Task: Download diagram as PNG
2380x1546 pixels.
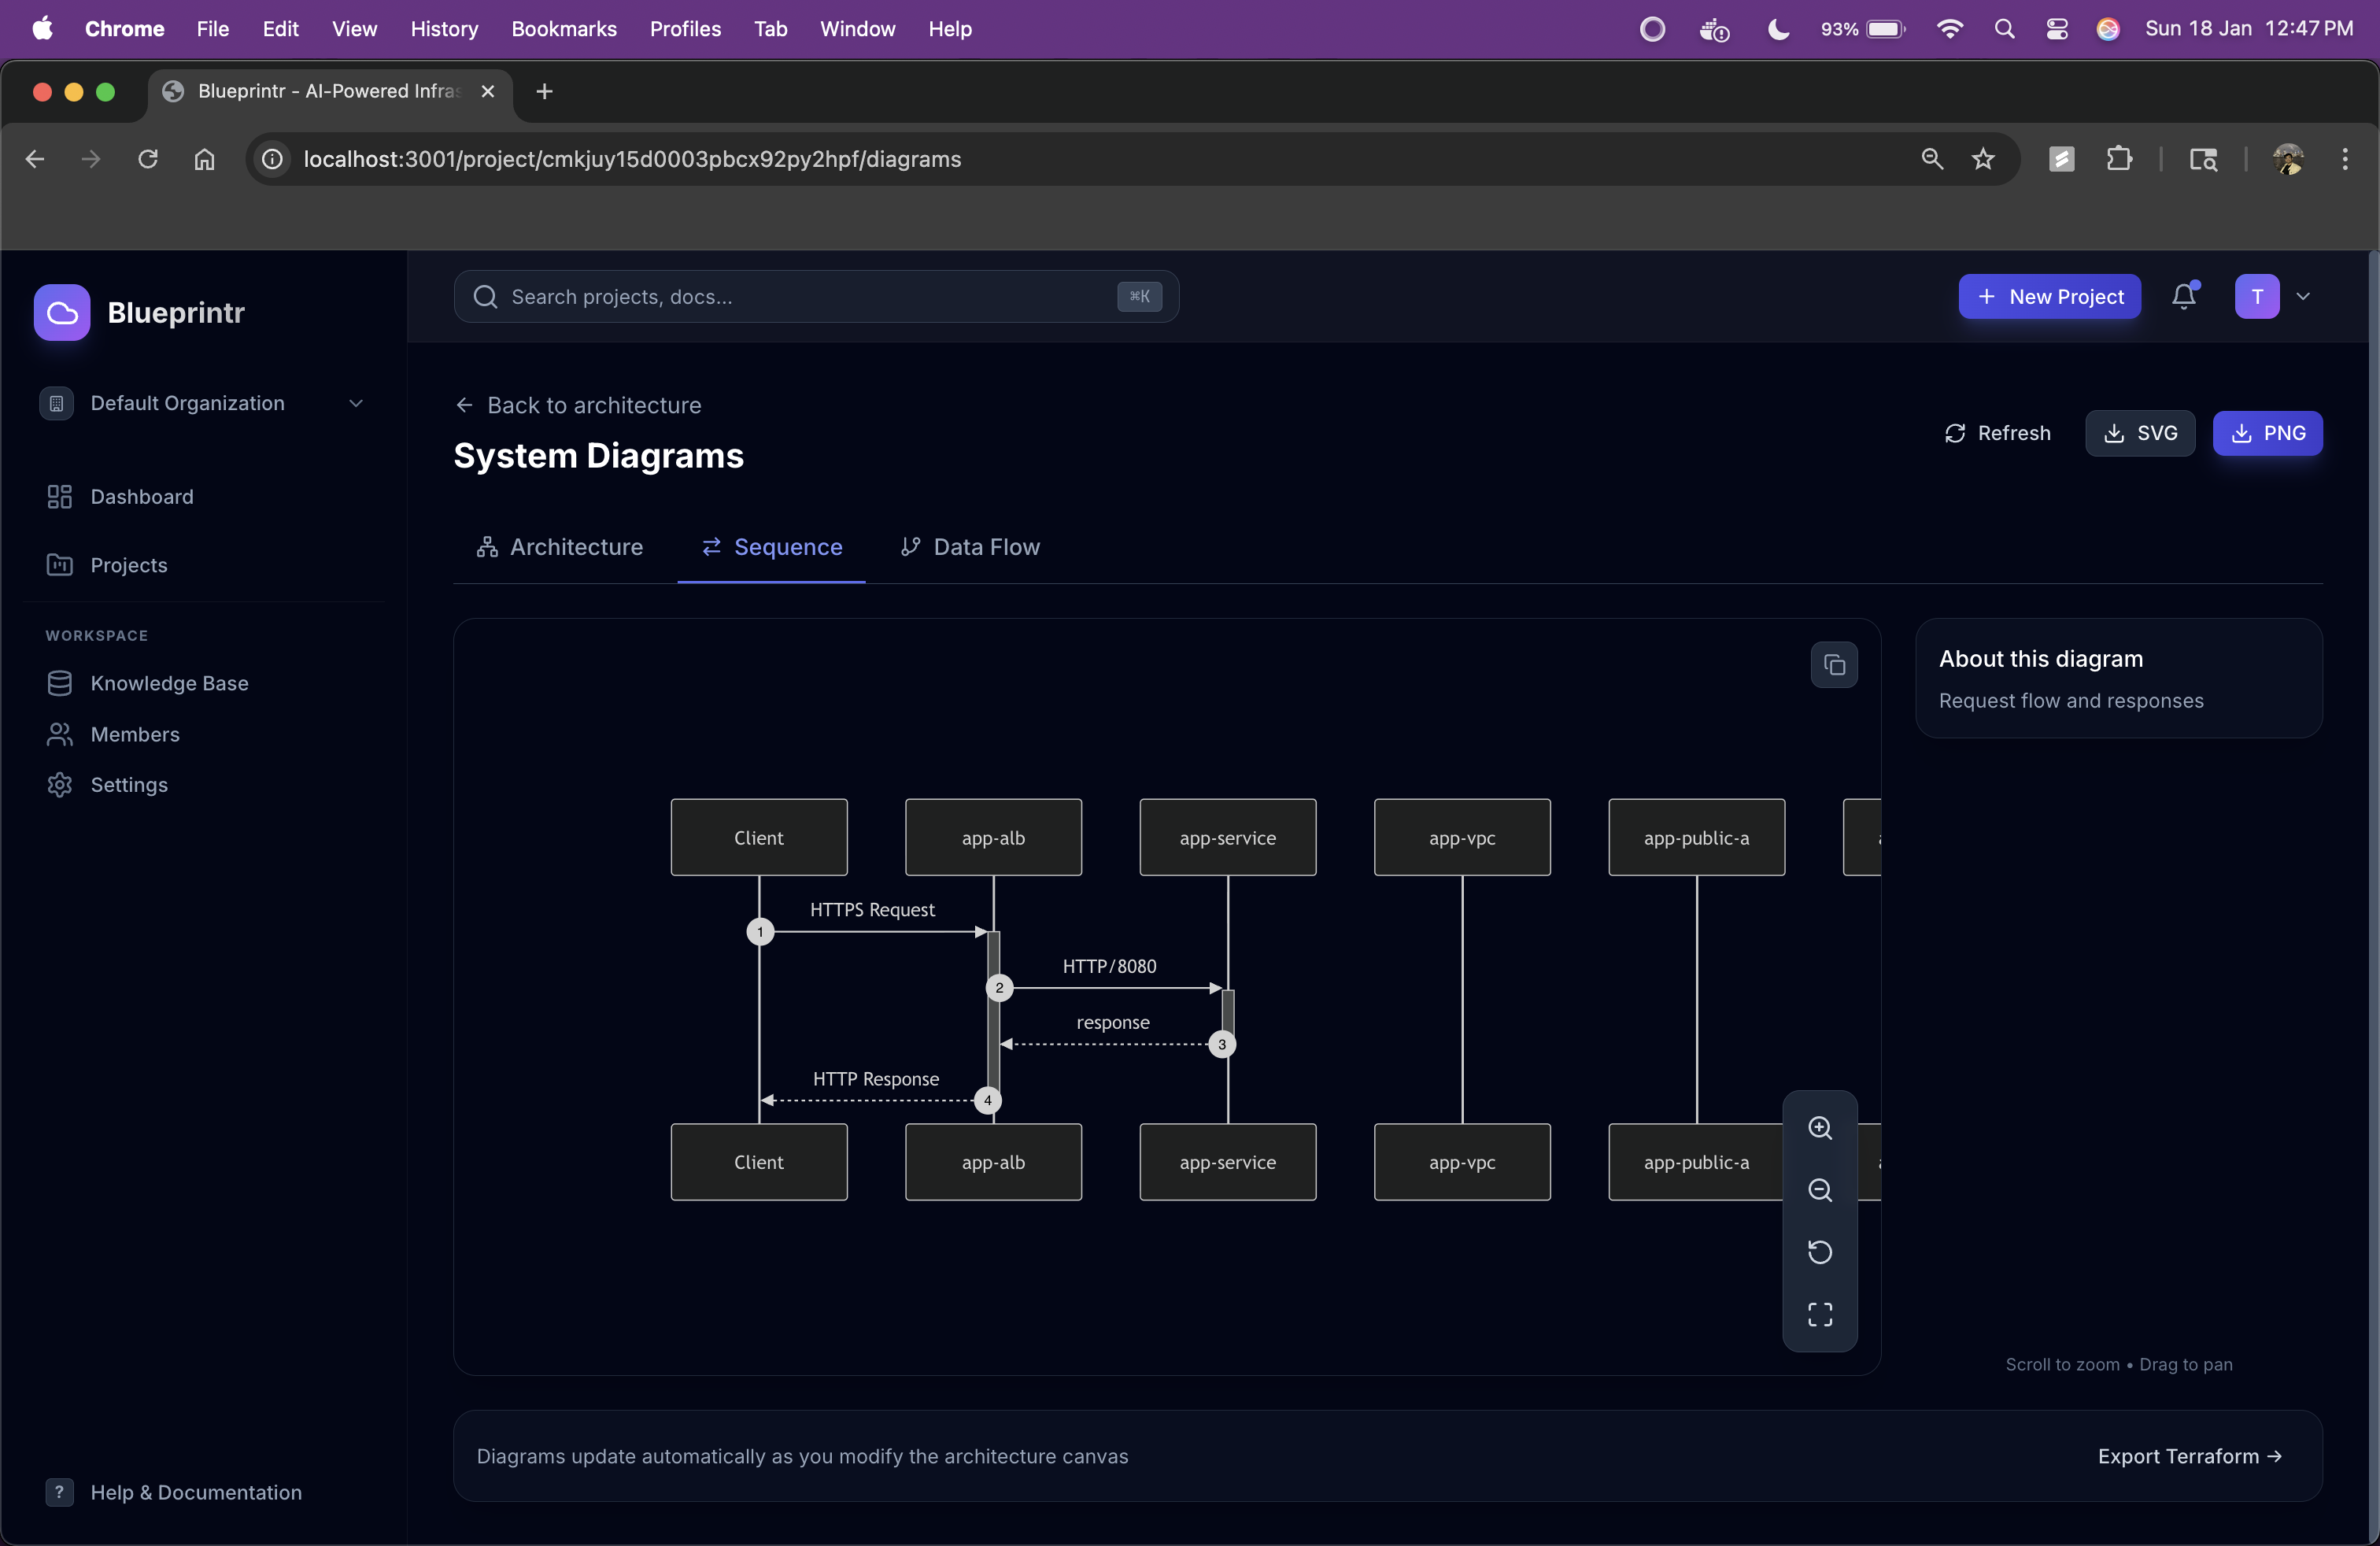Action: (x=2267, y=433)
